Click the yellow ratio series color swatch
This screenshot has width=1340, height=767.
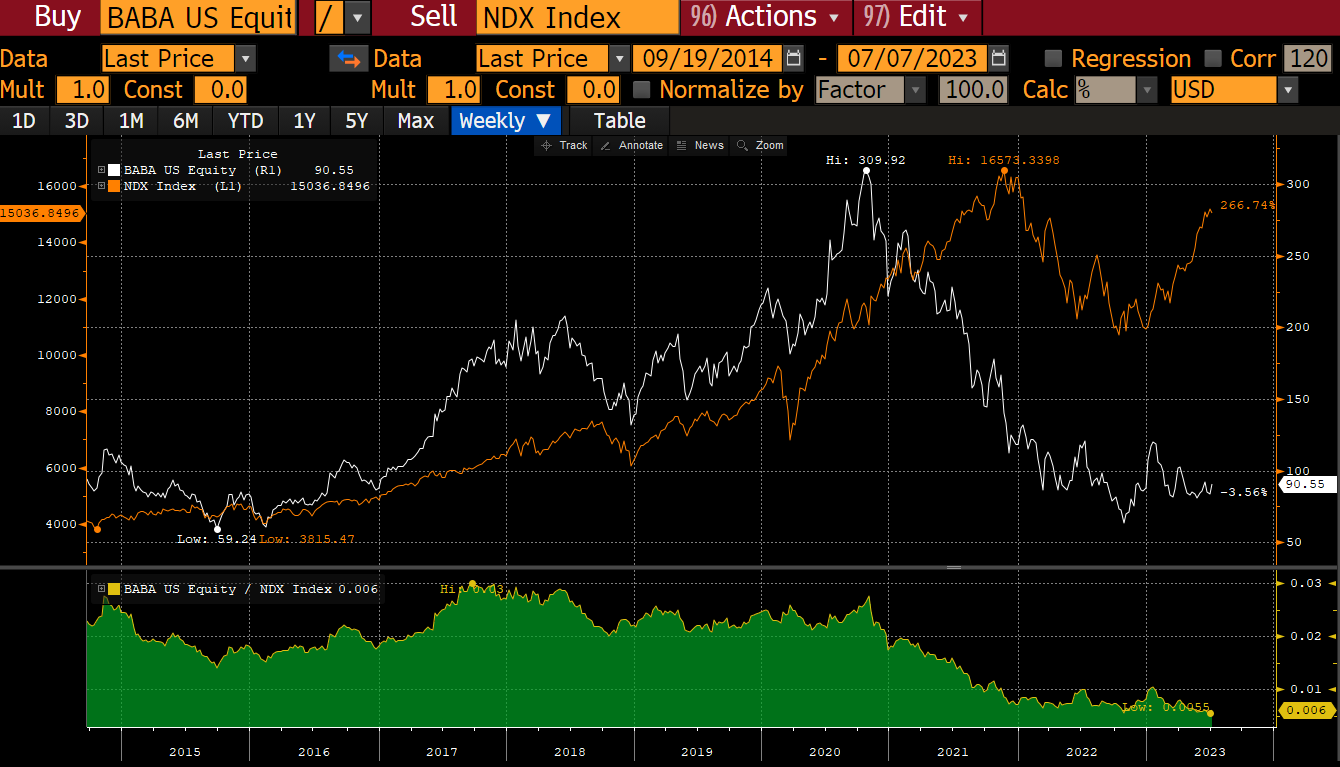pyautogui.click(x=114, y=589)
